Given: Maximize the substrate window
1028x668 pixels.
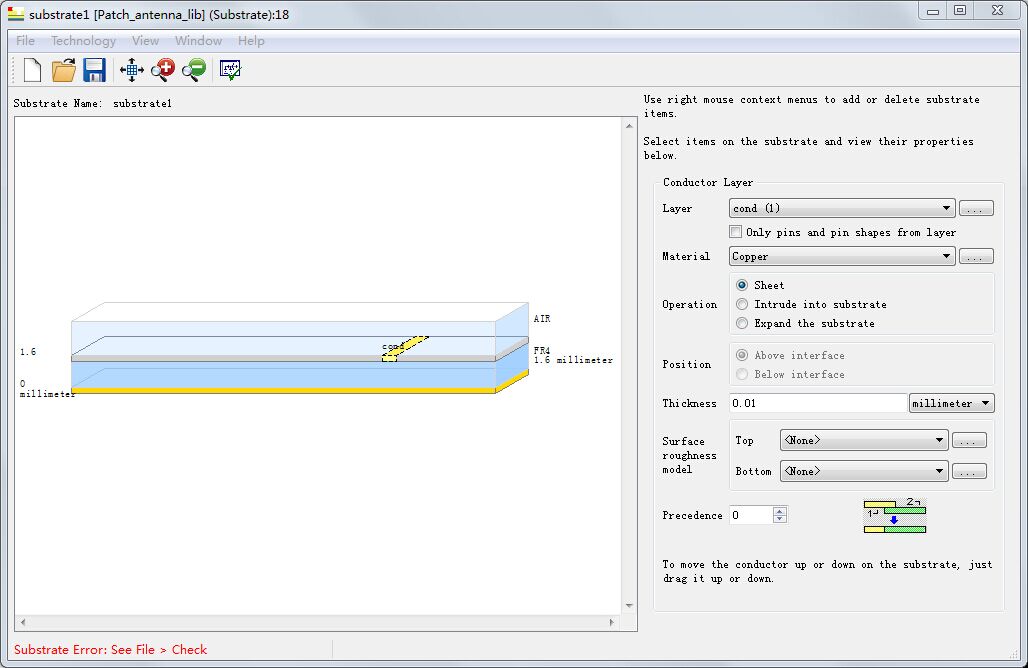Looking at the screenshot, I should pos(960,10).
